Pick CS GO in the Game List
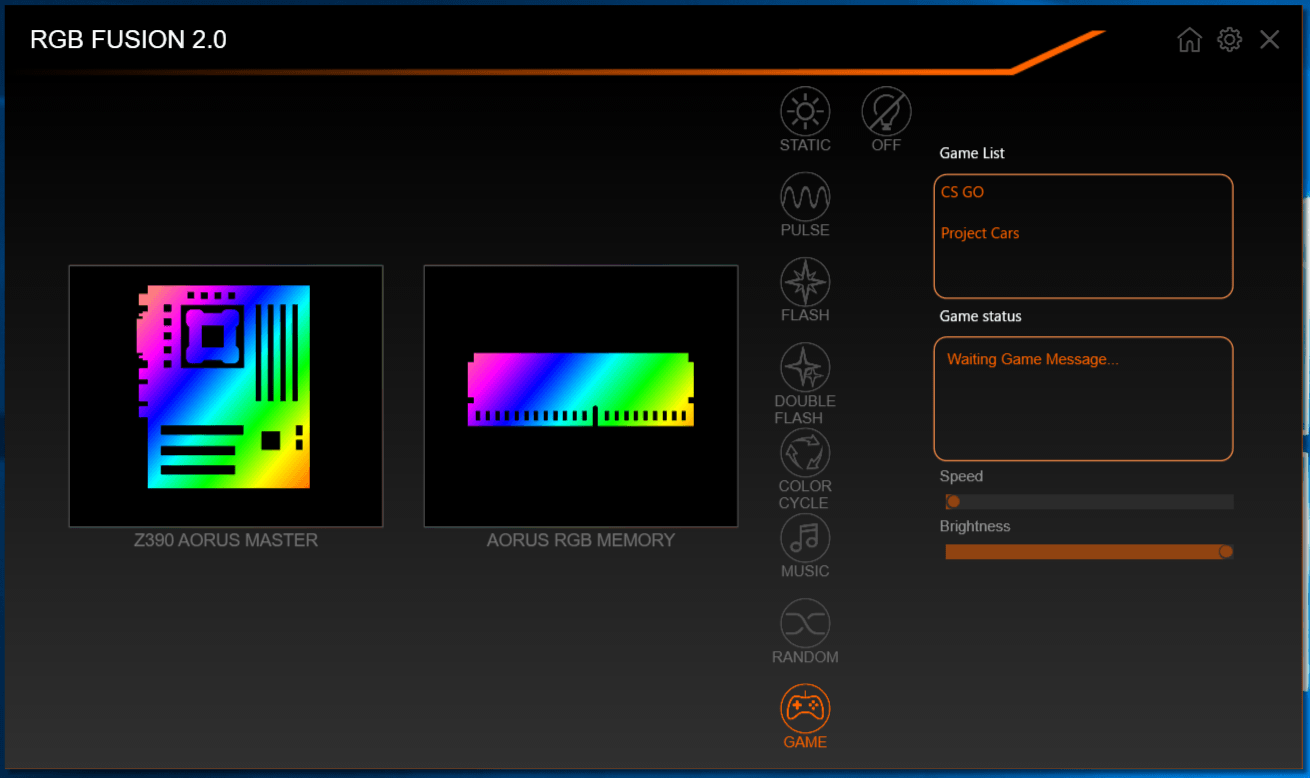 tap(962, 192)
